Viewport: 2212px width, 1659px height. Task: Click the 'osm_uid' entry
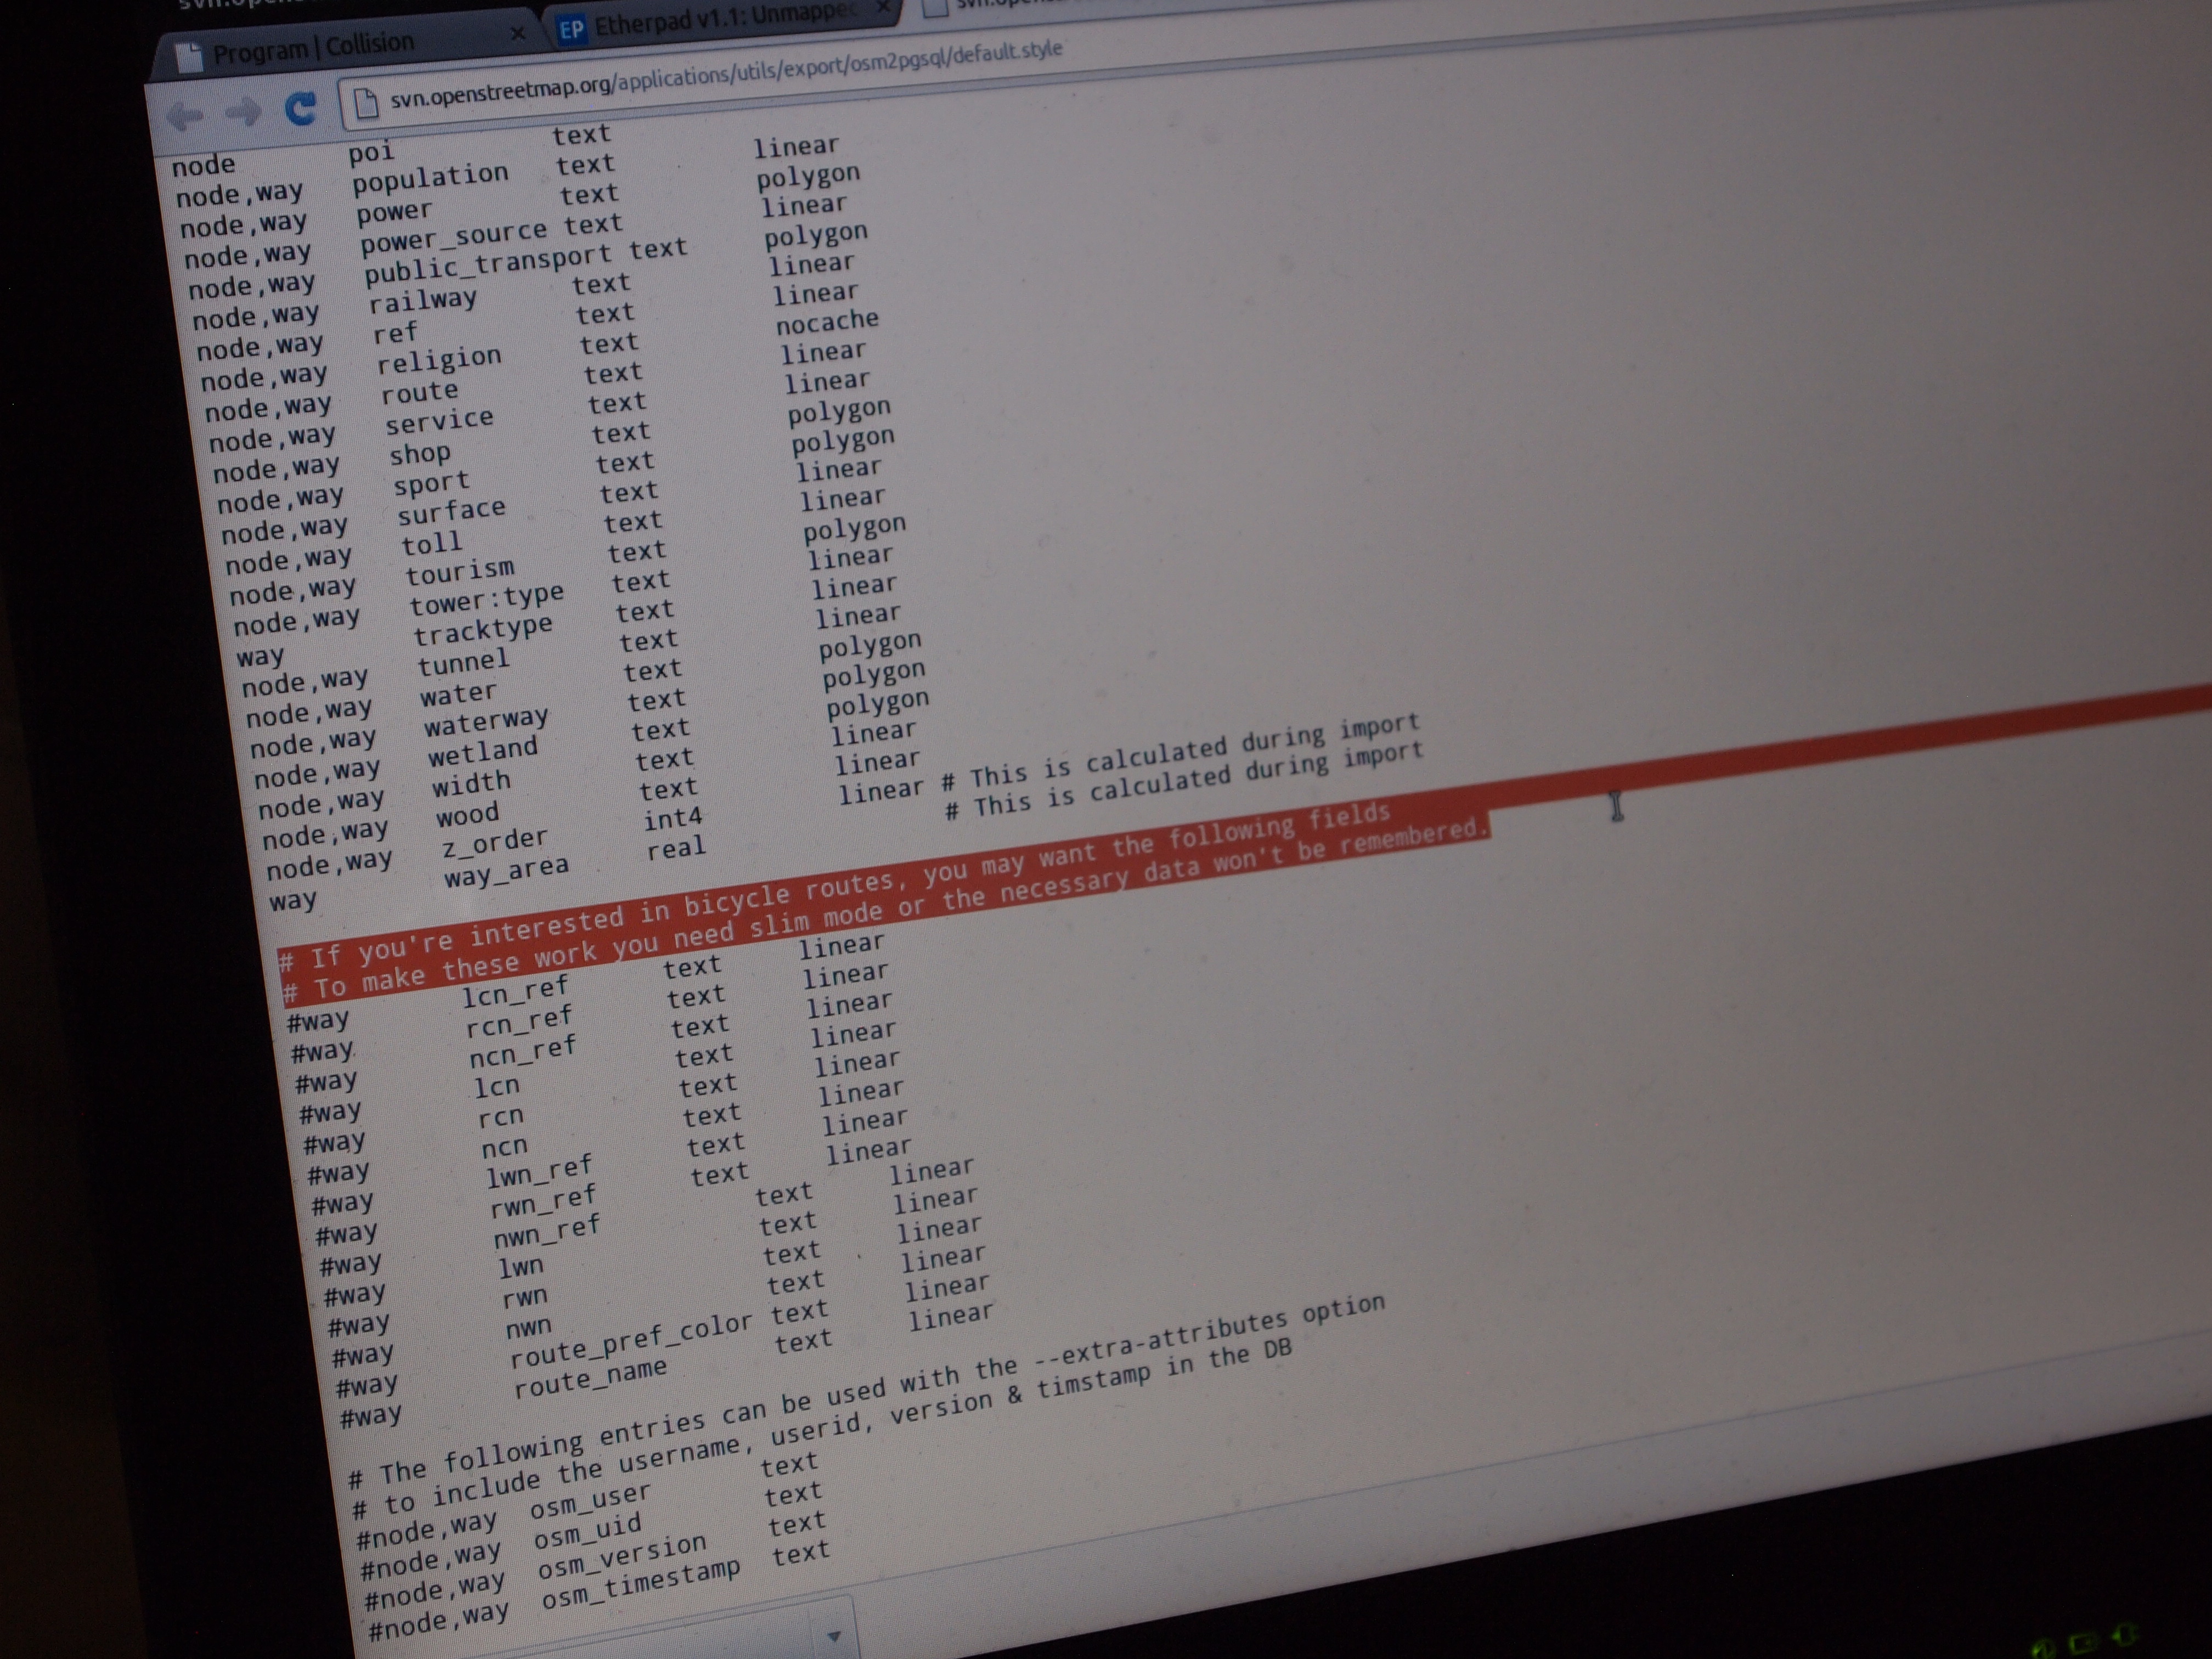588,1532
